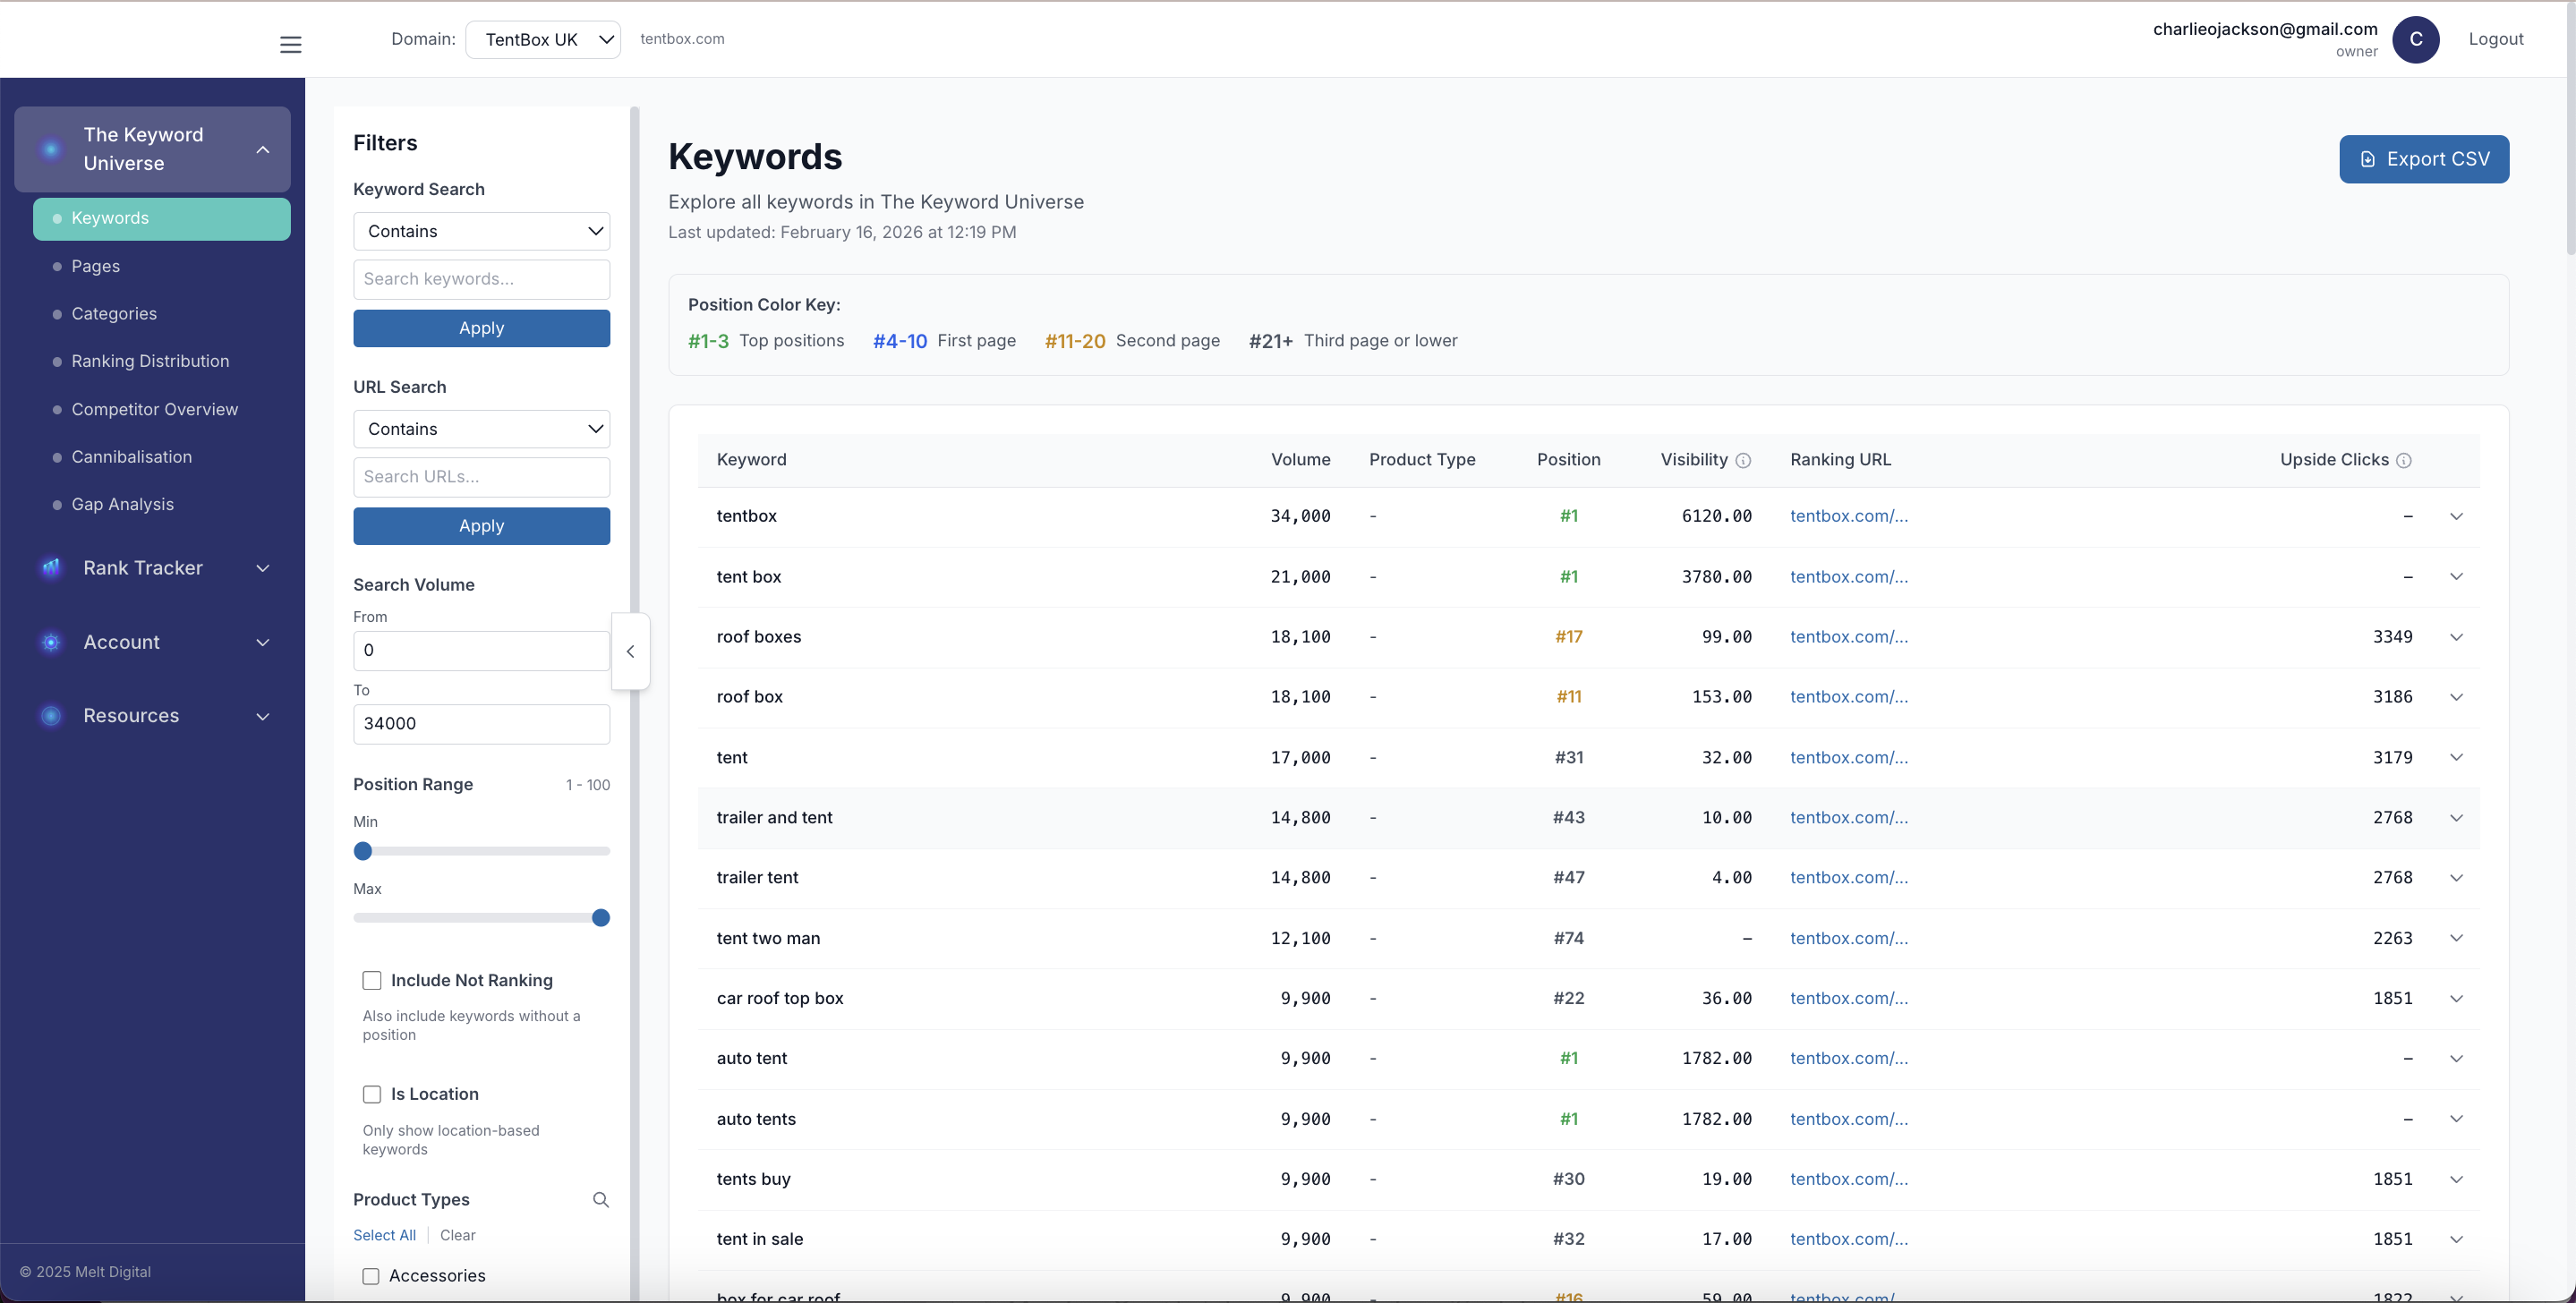
Task: Check the Accessories product type
Action: (x=371, y=1276)
